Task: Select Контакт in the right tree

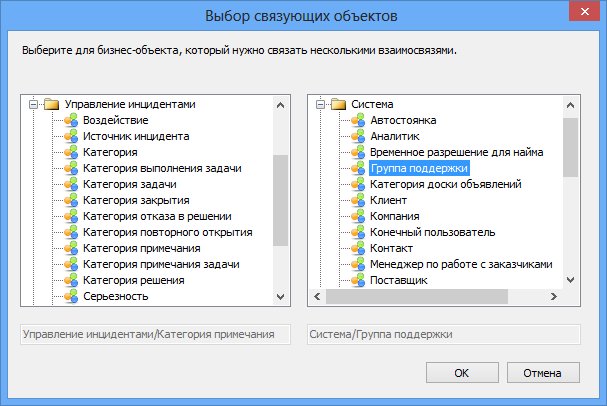Action: [x=391, y=248]
